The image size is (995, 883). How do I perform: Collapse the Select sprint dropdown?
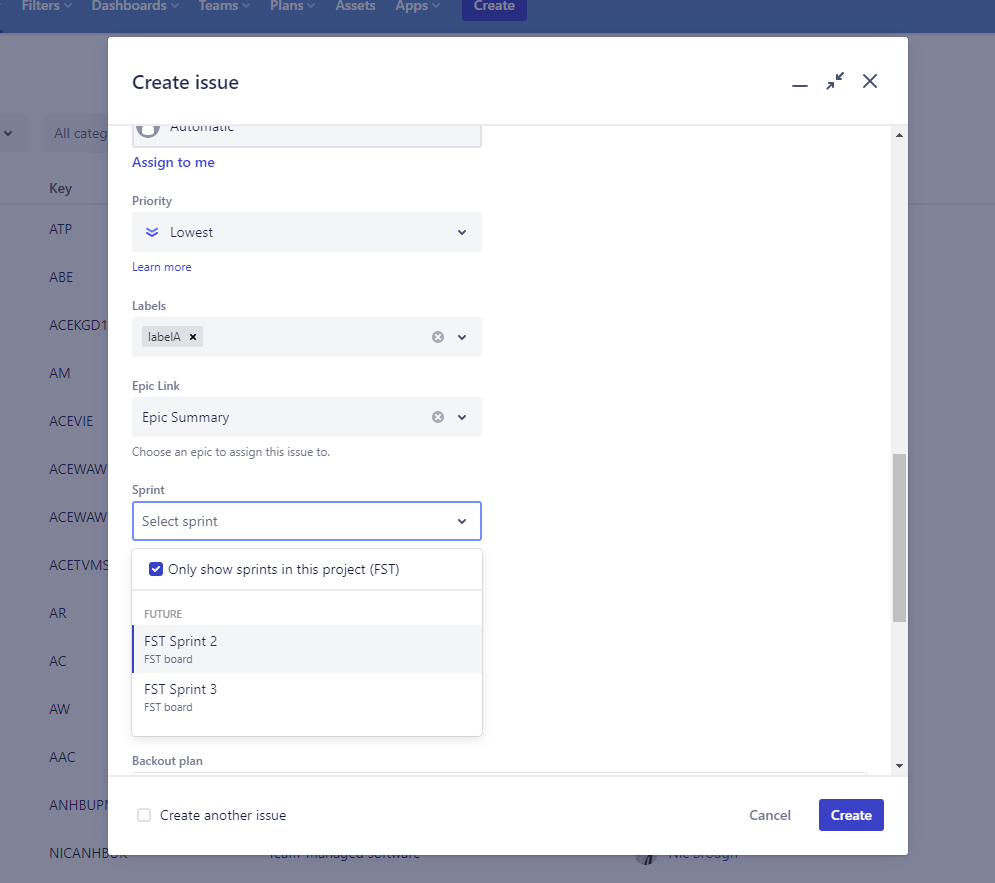pos(462,521)
